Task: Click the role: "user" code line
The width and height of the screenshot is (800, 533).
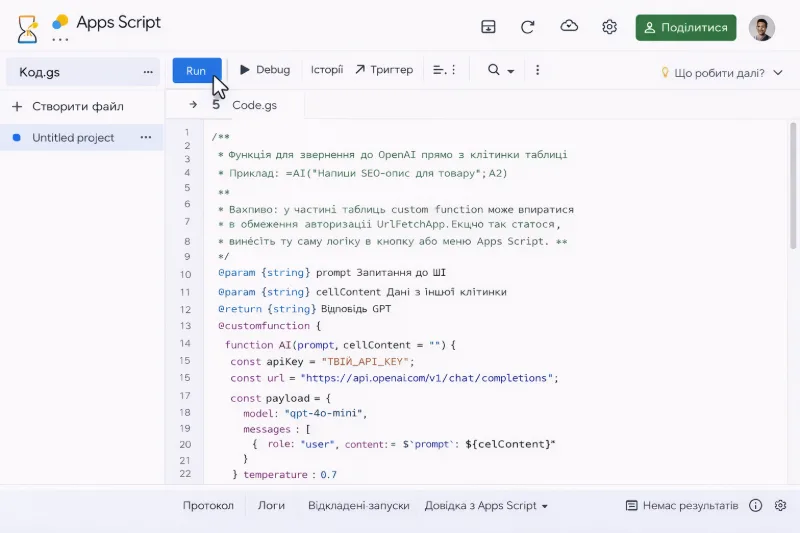Action: (x=404, y=444)
